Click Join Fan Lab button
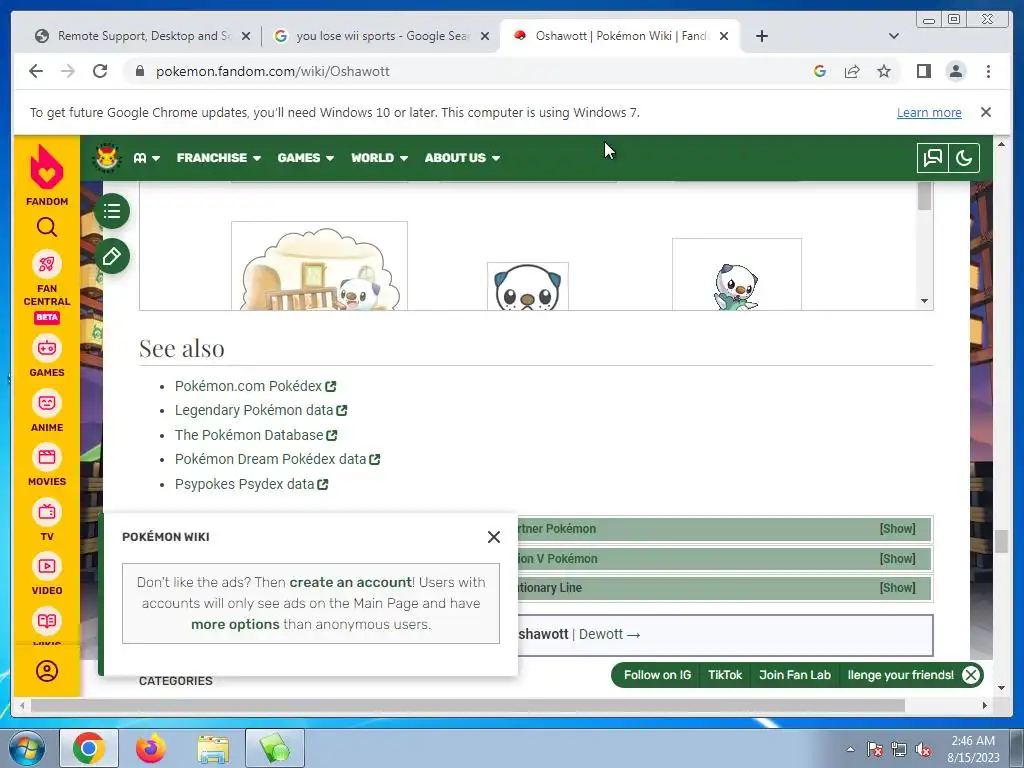This screenshot has width=1024, height=768. pyautogui.click(x=795, y=675)
